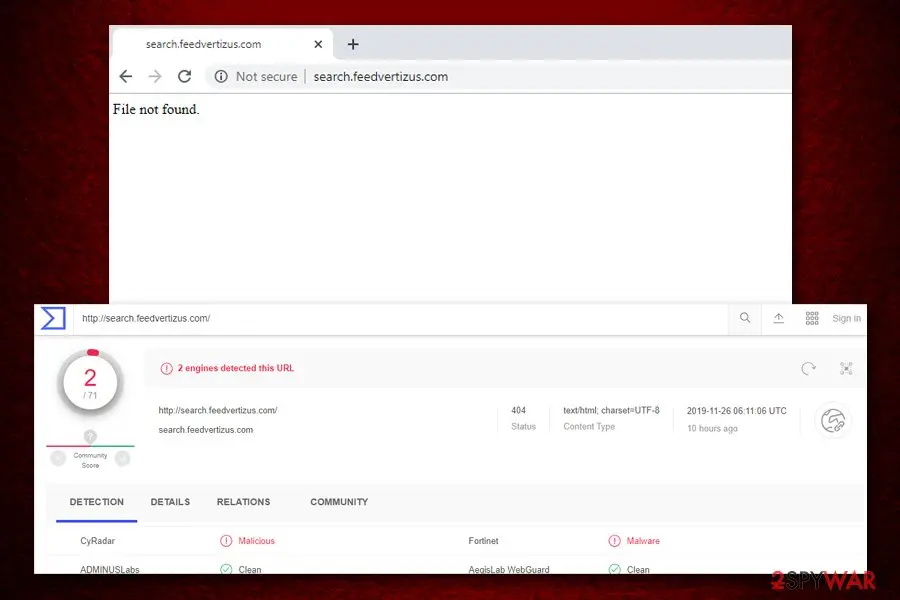Open the VirusTotal home logo
Viewport: 900px width, 600px height.
click(x=53, y=318)
